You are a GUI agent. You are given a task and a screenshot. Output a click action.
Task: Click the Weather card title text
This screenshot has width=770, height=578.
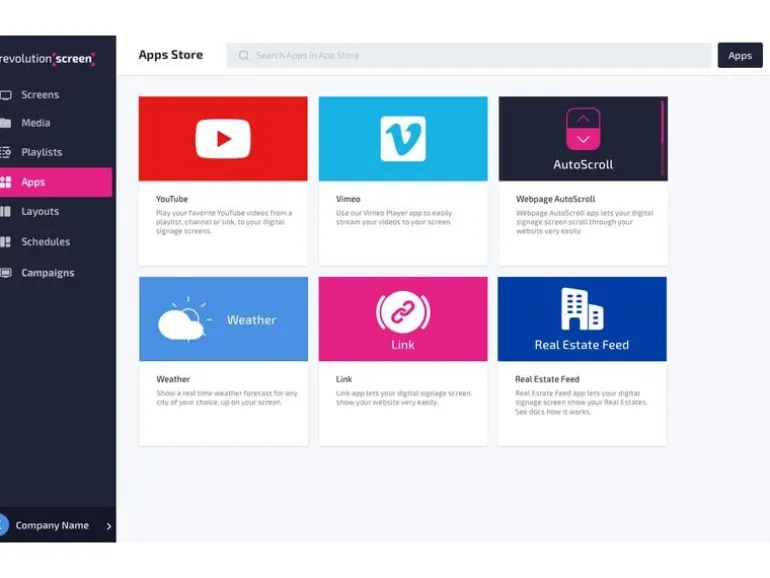pos(173,379)
